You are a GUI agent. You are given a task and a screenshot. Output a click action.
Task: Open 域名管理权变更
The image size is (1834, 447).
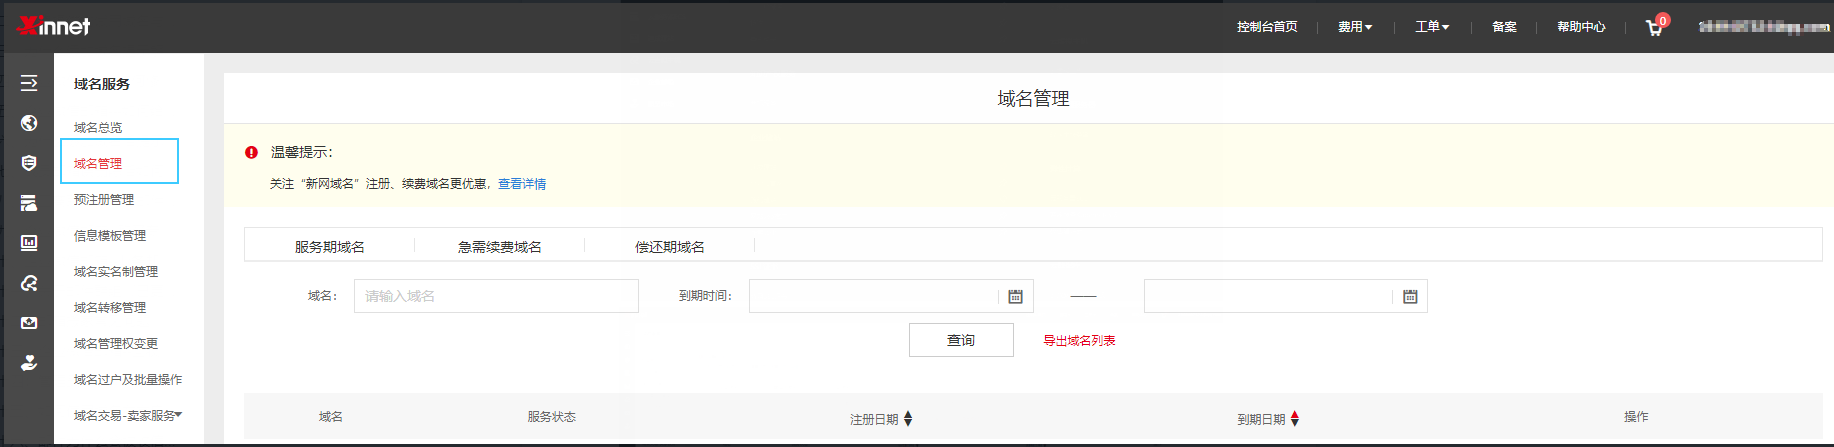116,343
